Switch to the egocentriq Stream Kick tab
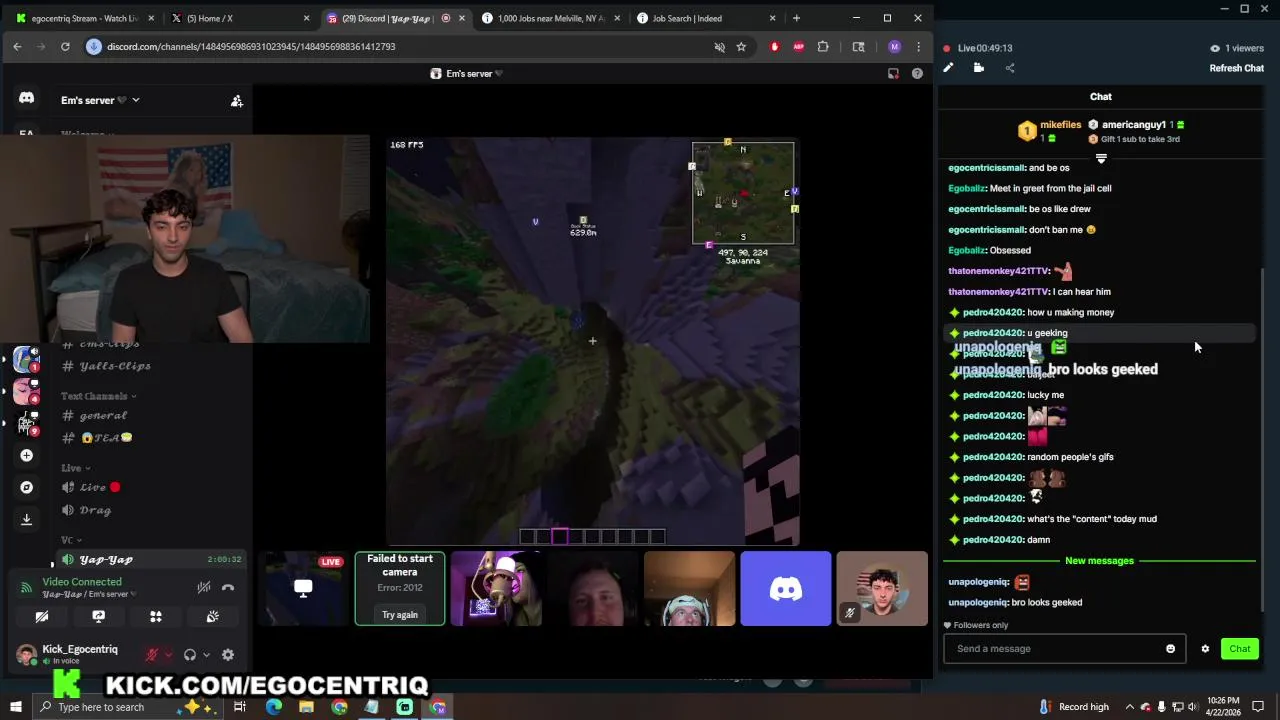Screen dimensions: 1280x720 tap(84, 18)
